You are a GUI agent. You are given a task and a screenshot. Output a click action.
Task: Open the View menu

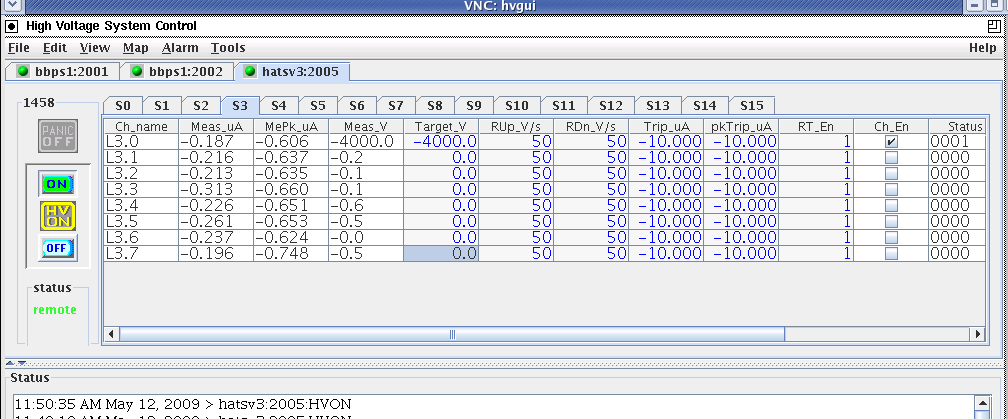[95, 48]
